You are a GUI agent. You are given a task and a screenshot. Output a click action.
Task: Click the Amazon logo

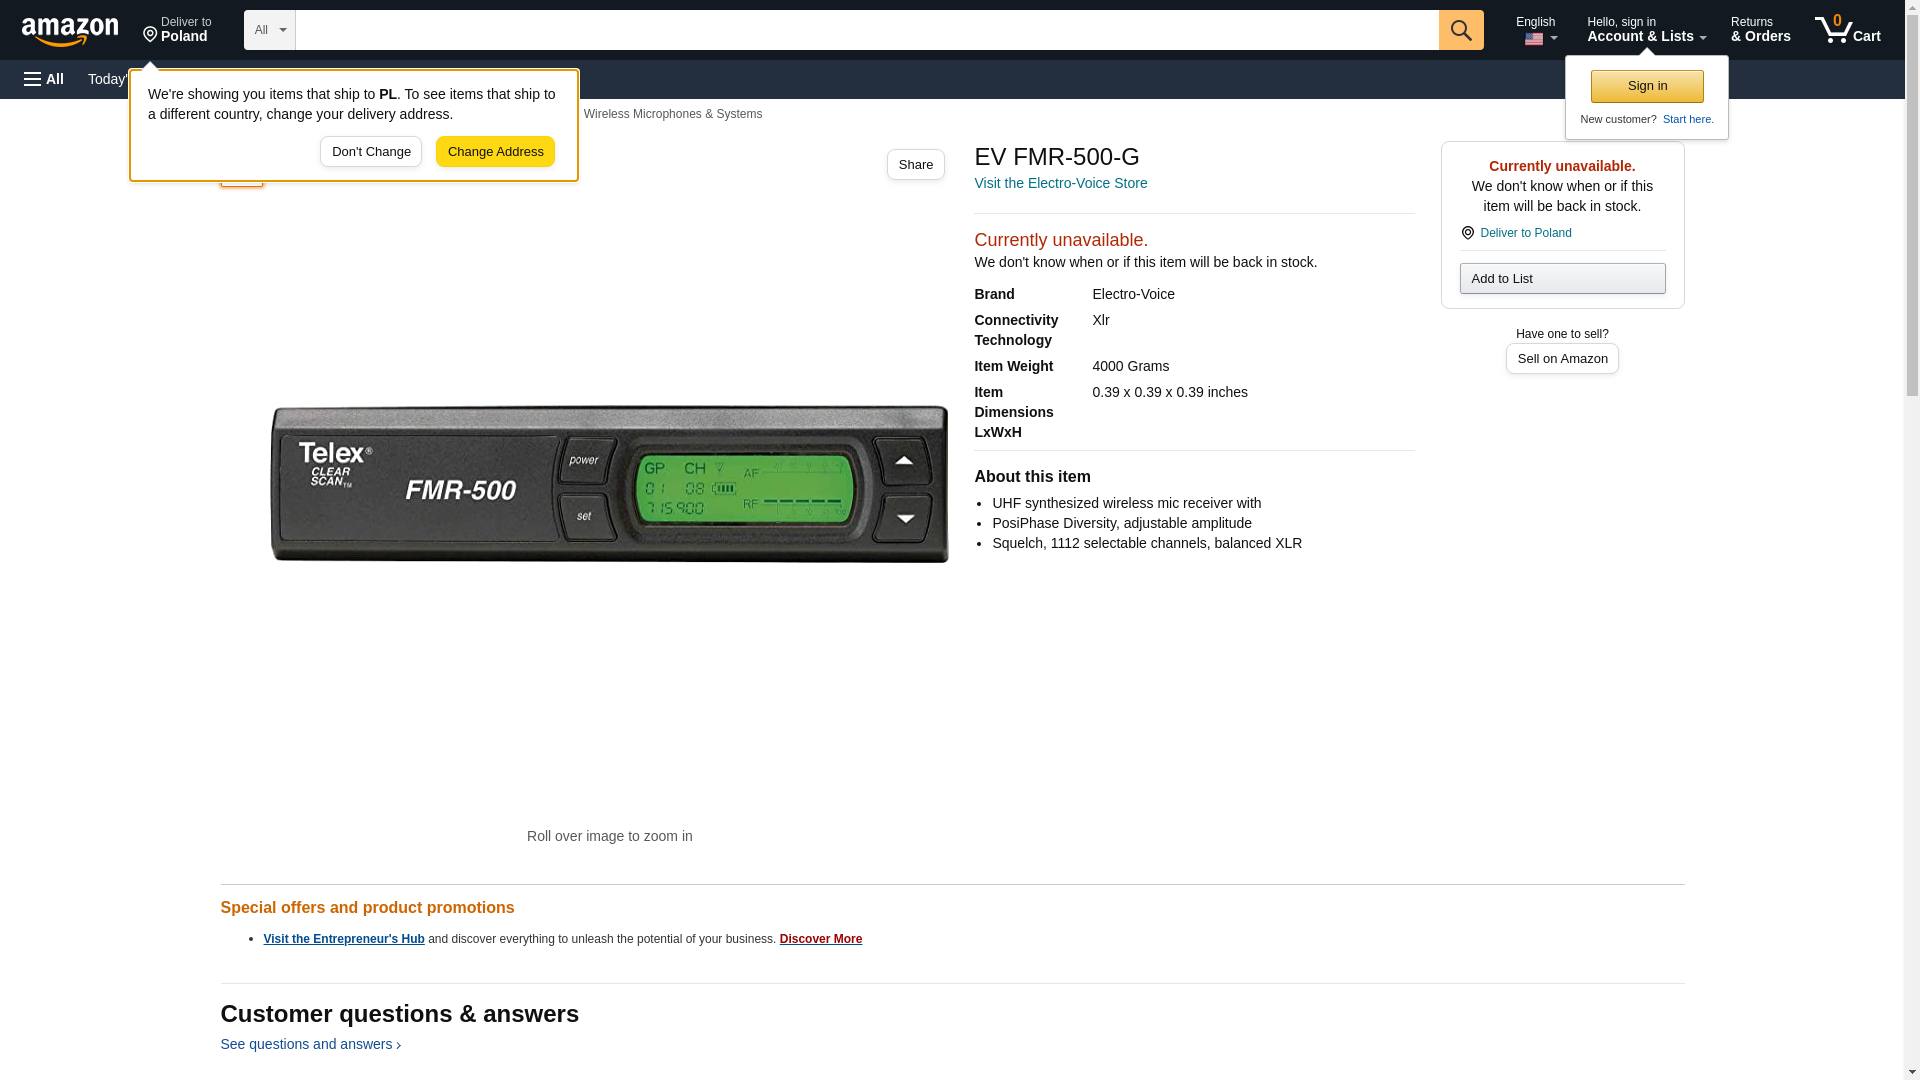point(70,31)
